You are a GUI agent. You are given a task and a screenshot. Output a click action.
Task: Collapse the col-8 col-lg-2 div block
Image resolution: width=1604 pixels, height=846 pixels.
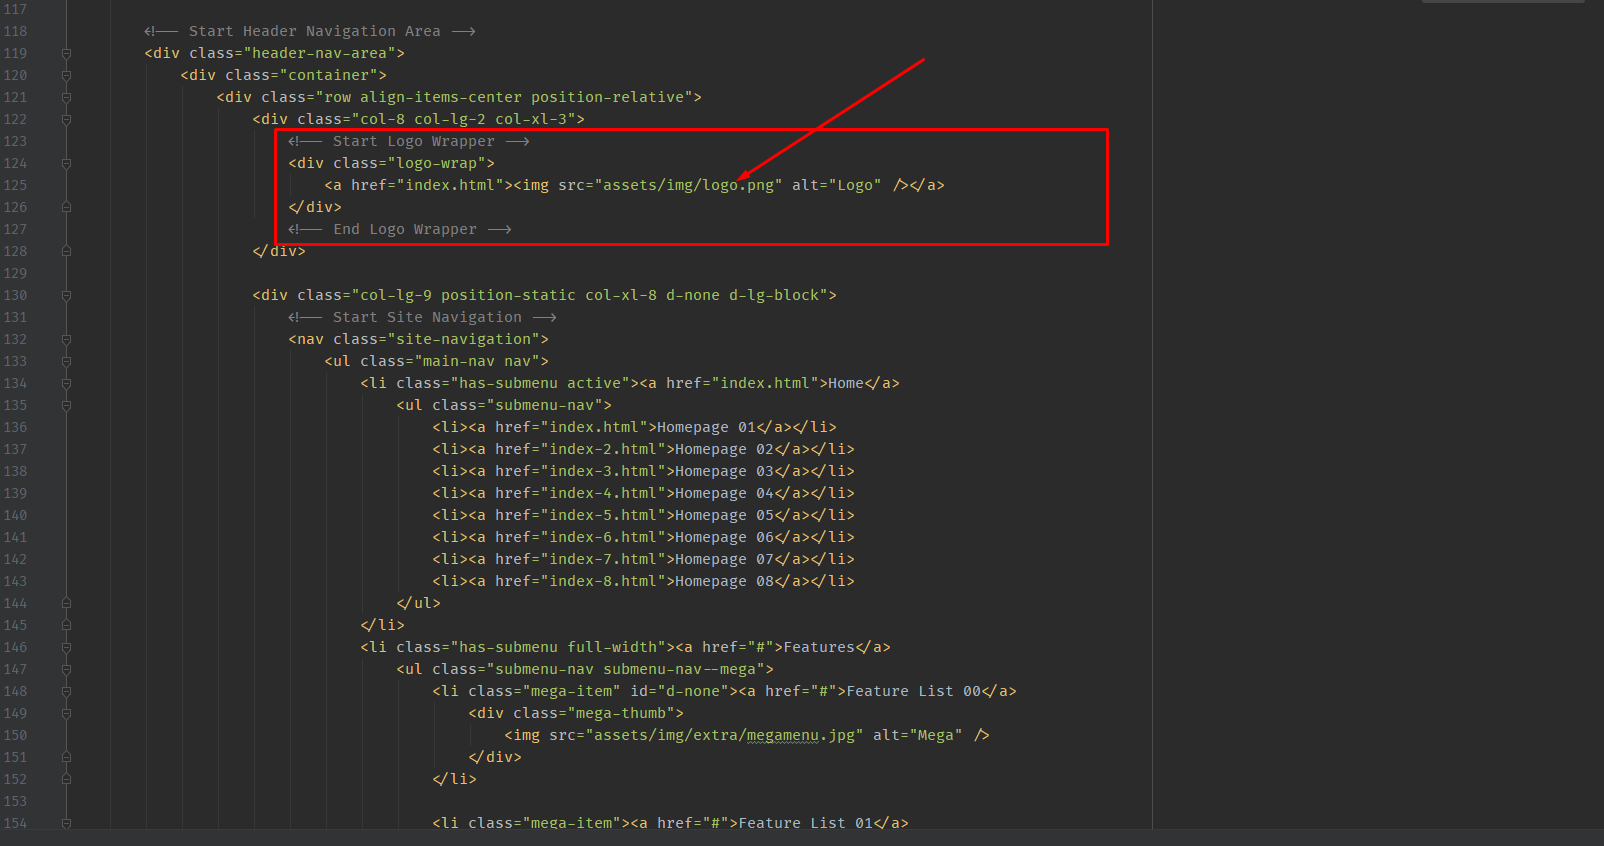click(x=66, y=119)
